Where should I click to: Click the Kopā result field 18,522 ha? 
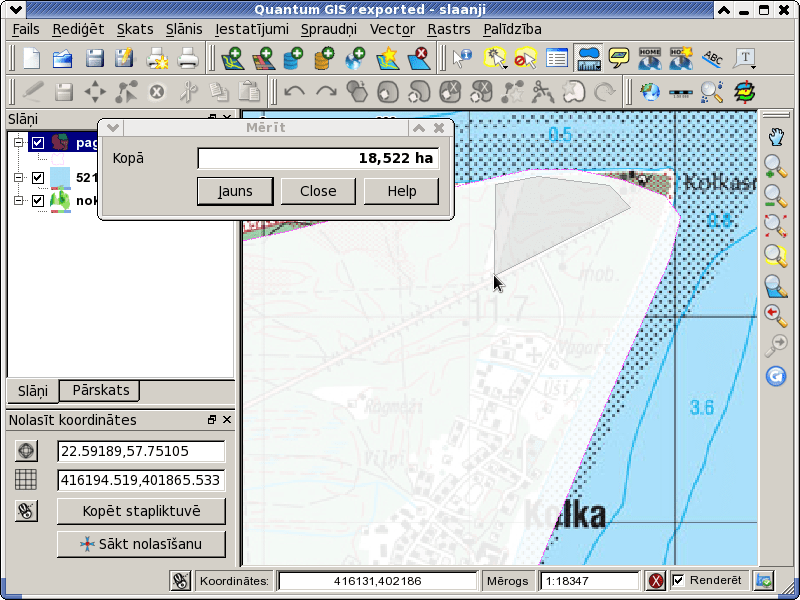coord(318,158)
